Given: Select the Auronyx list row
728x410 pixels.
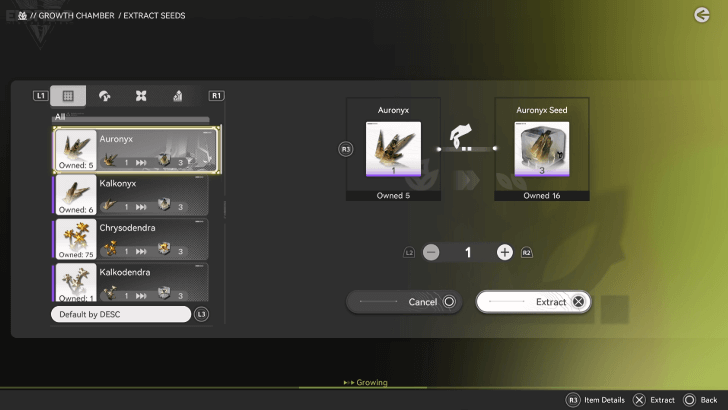Looking at the screenshot, I should (x=137, y=150).
